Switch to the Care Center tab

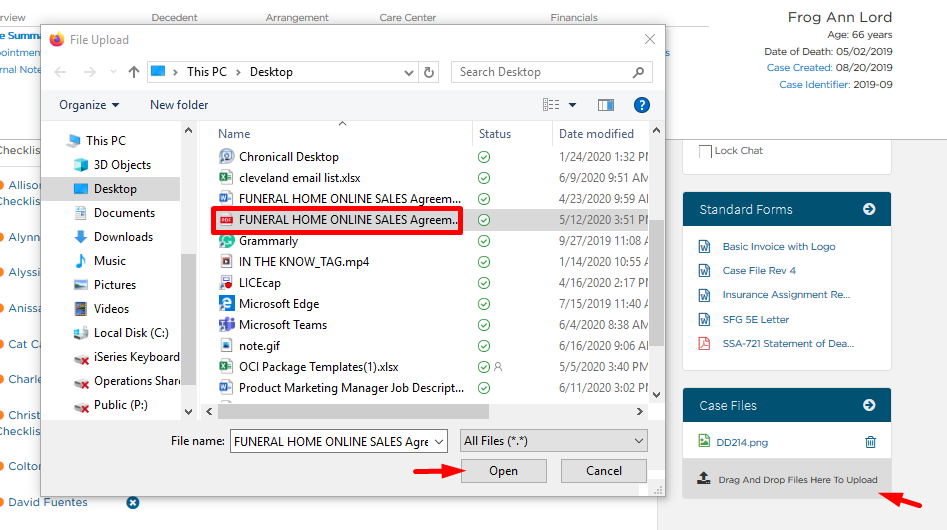[x=408, y=18]
